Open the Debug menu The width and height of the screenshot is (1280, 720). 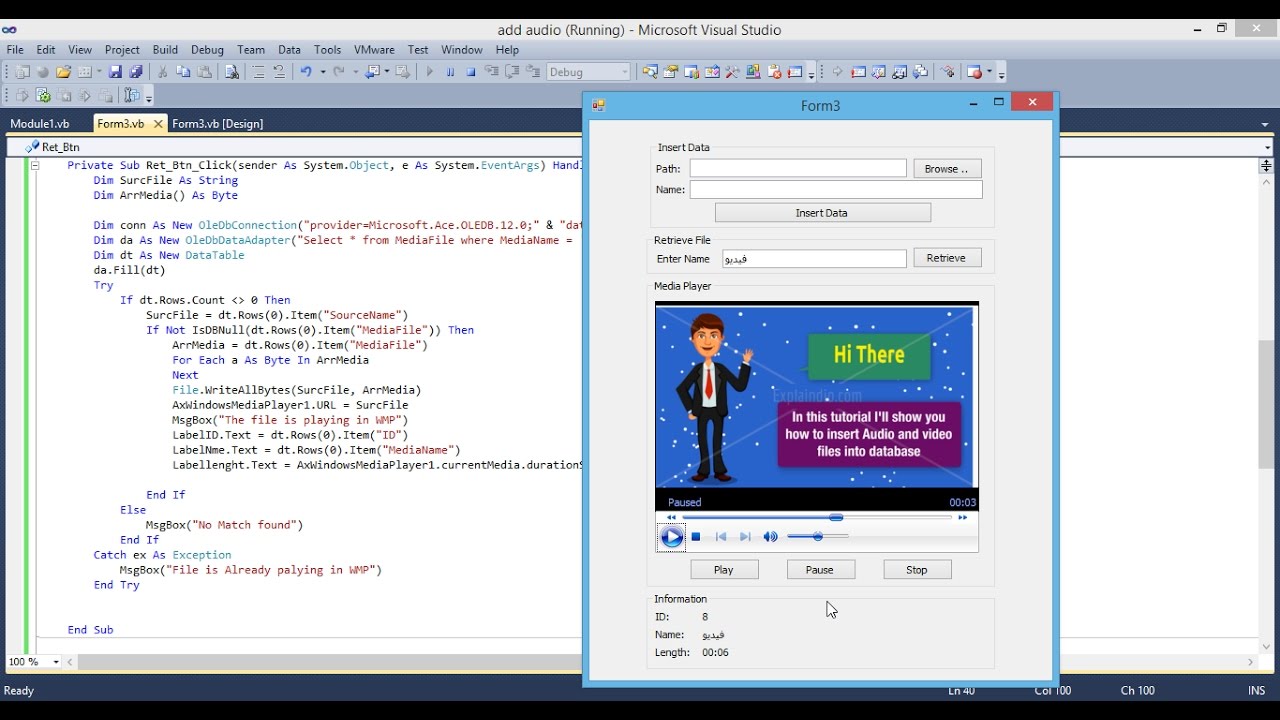pos(207,50)
